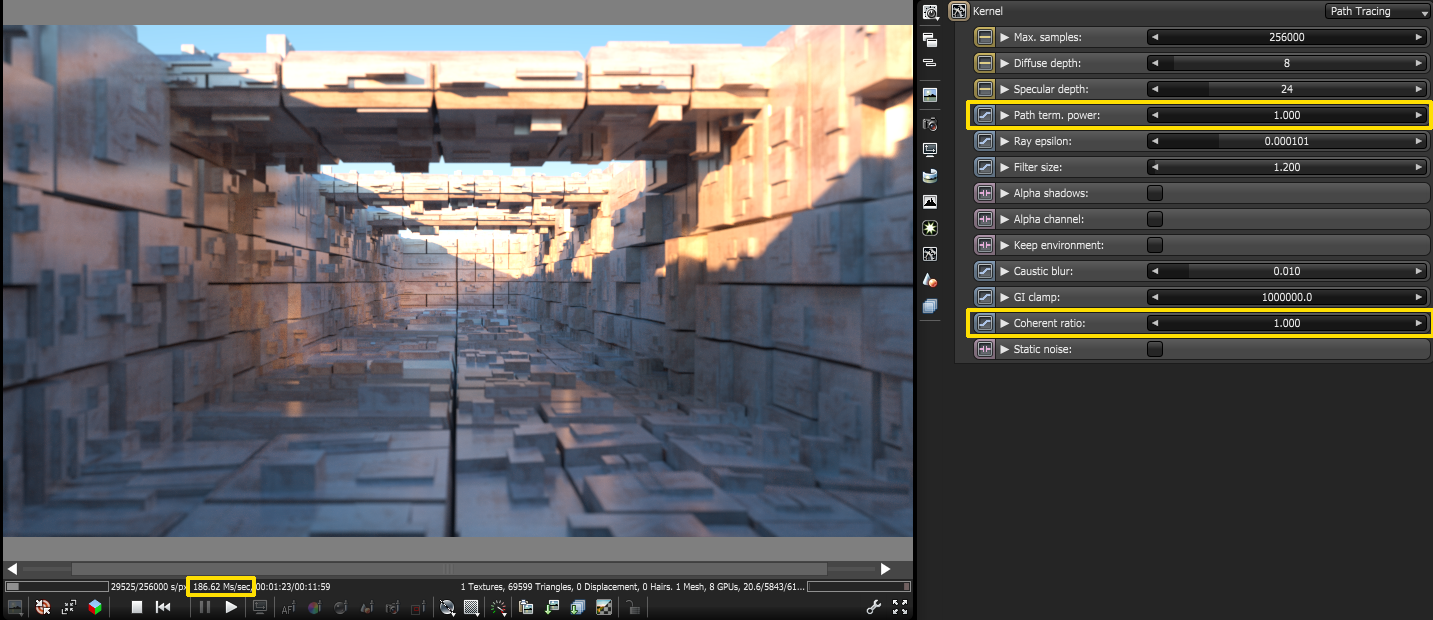Click the 186.62 Ms/sec speed readout

(x=221, y=586)
